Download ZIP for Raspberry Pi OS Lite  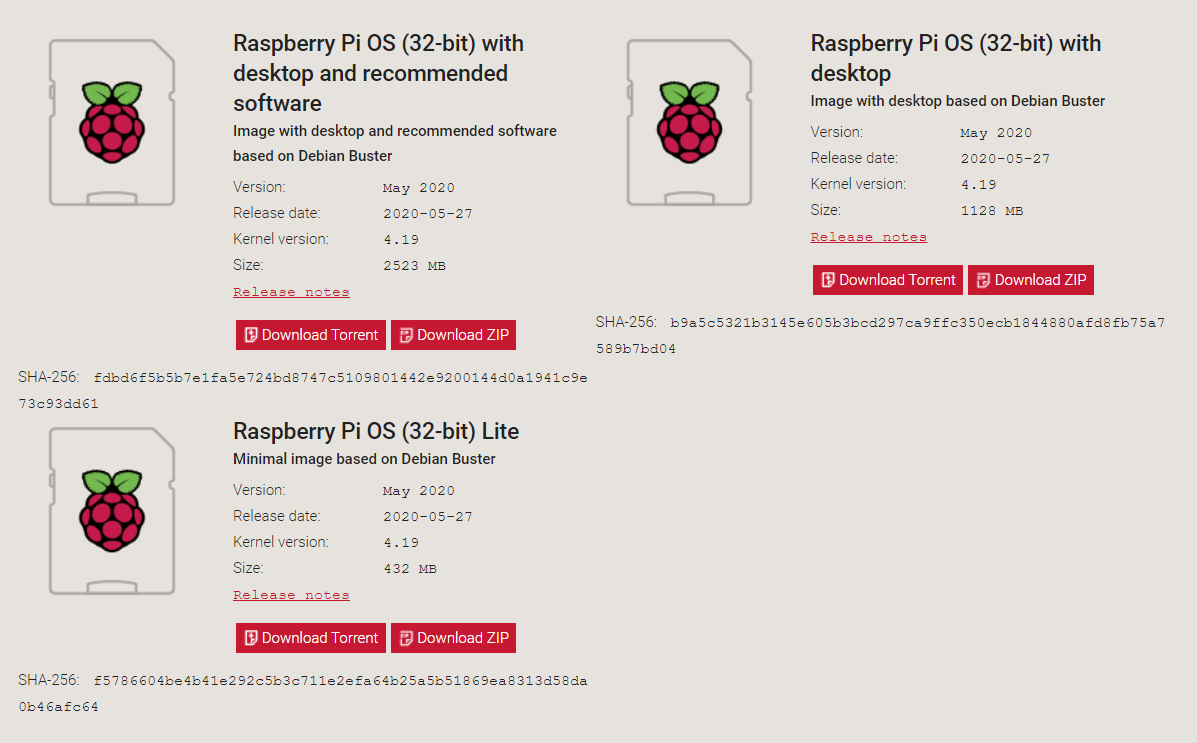453,638
